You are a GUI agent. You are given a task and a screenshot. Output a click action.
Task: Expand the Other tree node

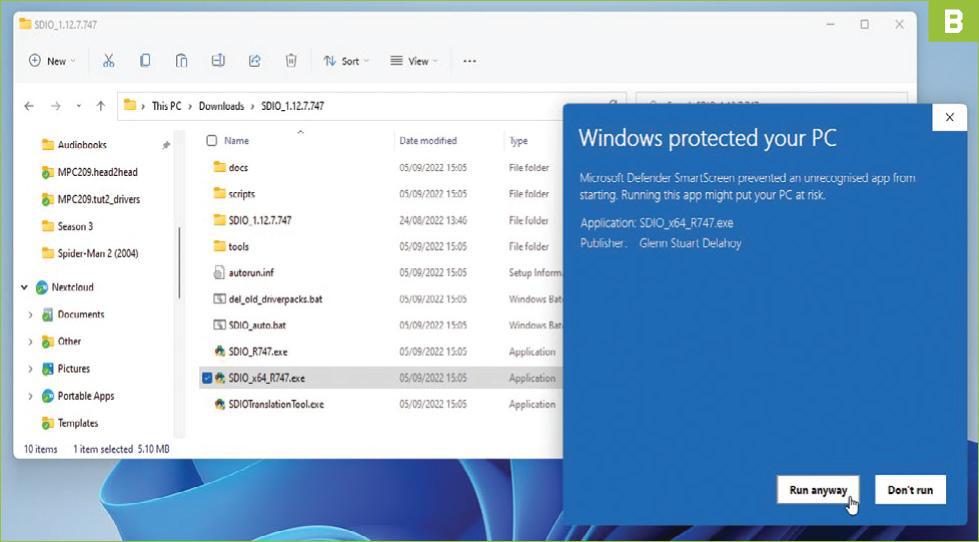[x=30, y=342]
